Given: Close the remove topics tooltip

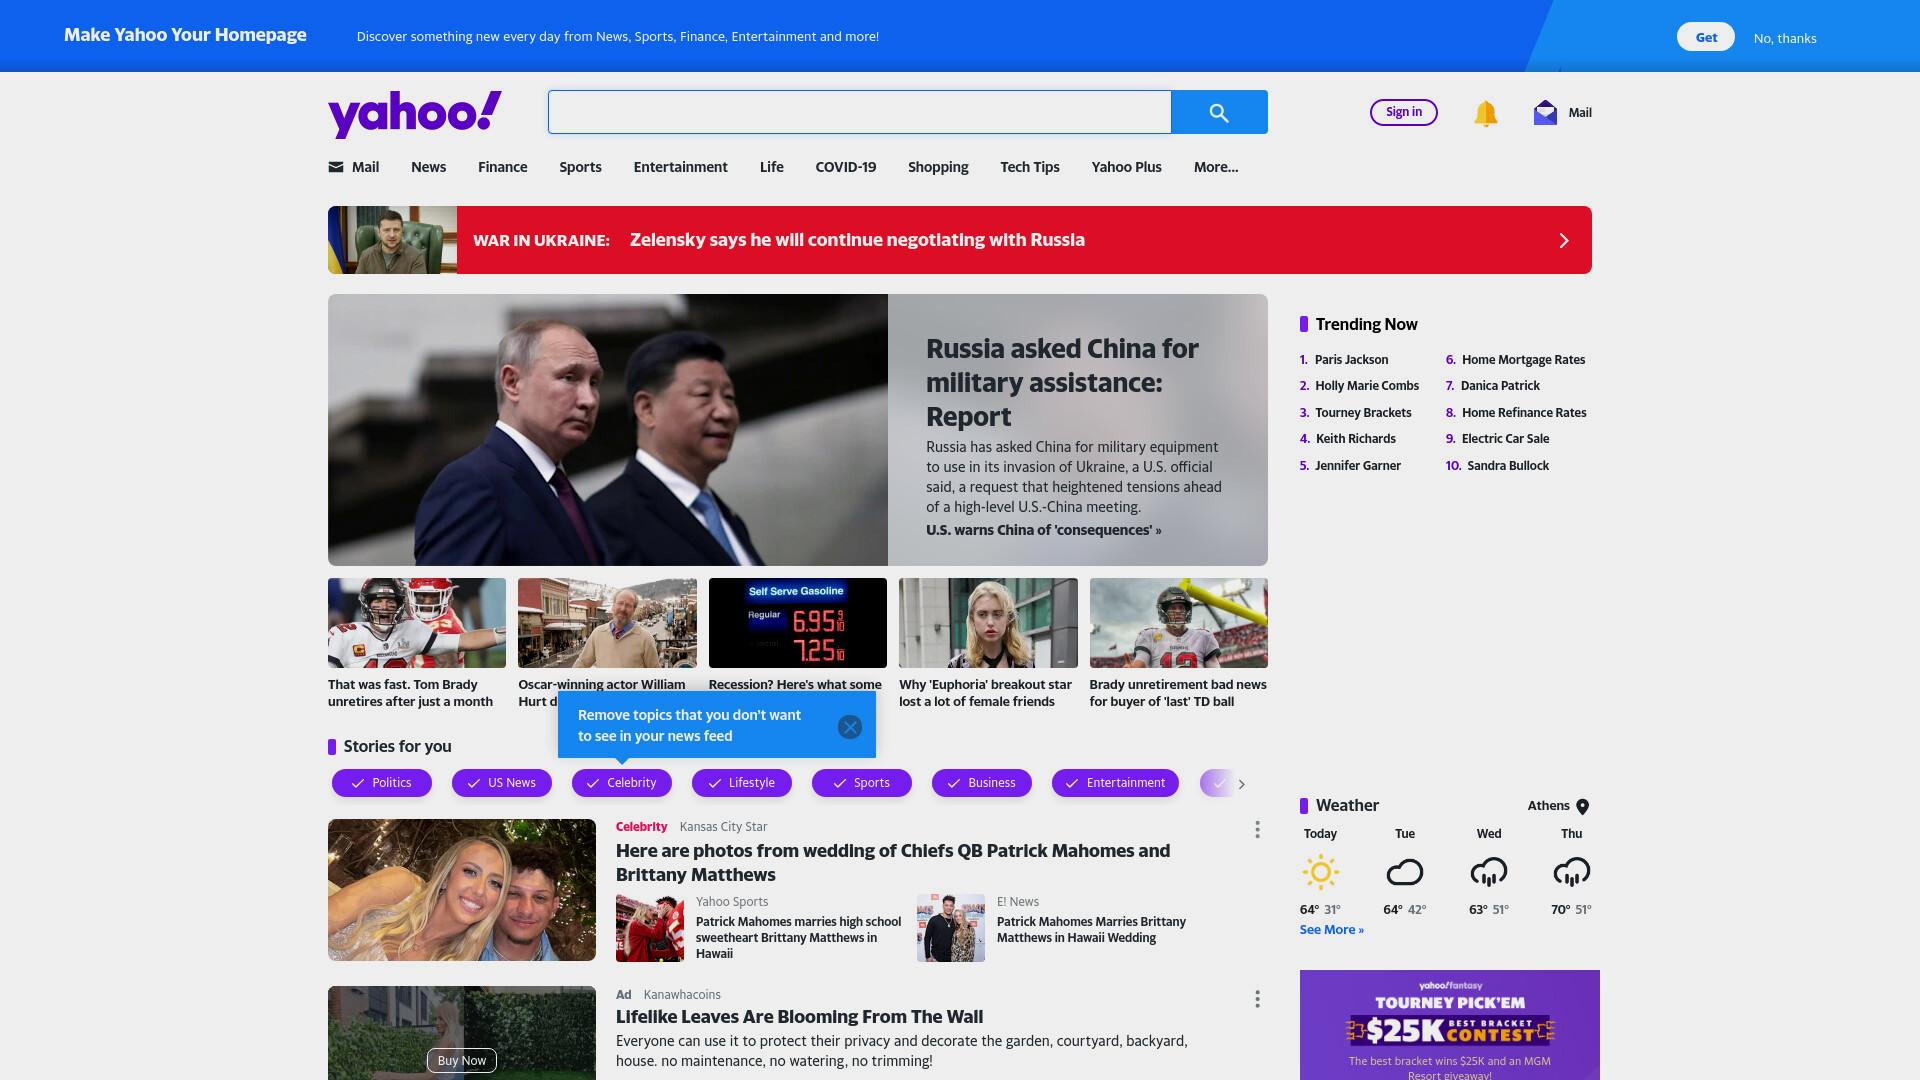Looking at the screenshot, I should coord(850,727).
